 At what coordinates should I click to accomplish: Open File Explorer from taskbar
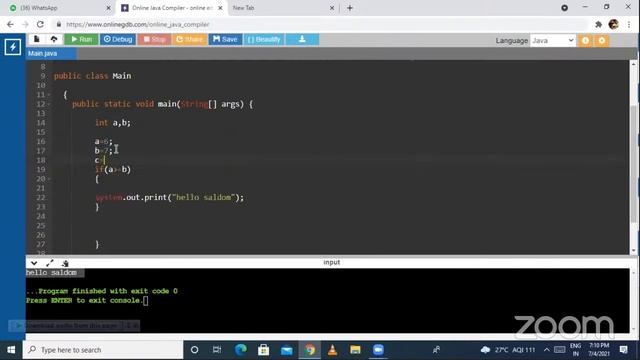(x=355, y=350)
